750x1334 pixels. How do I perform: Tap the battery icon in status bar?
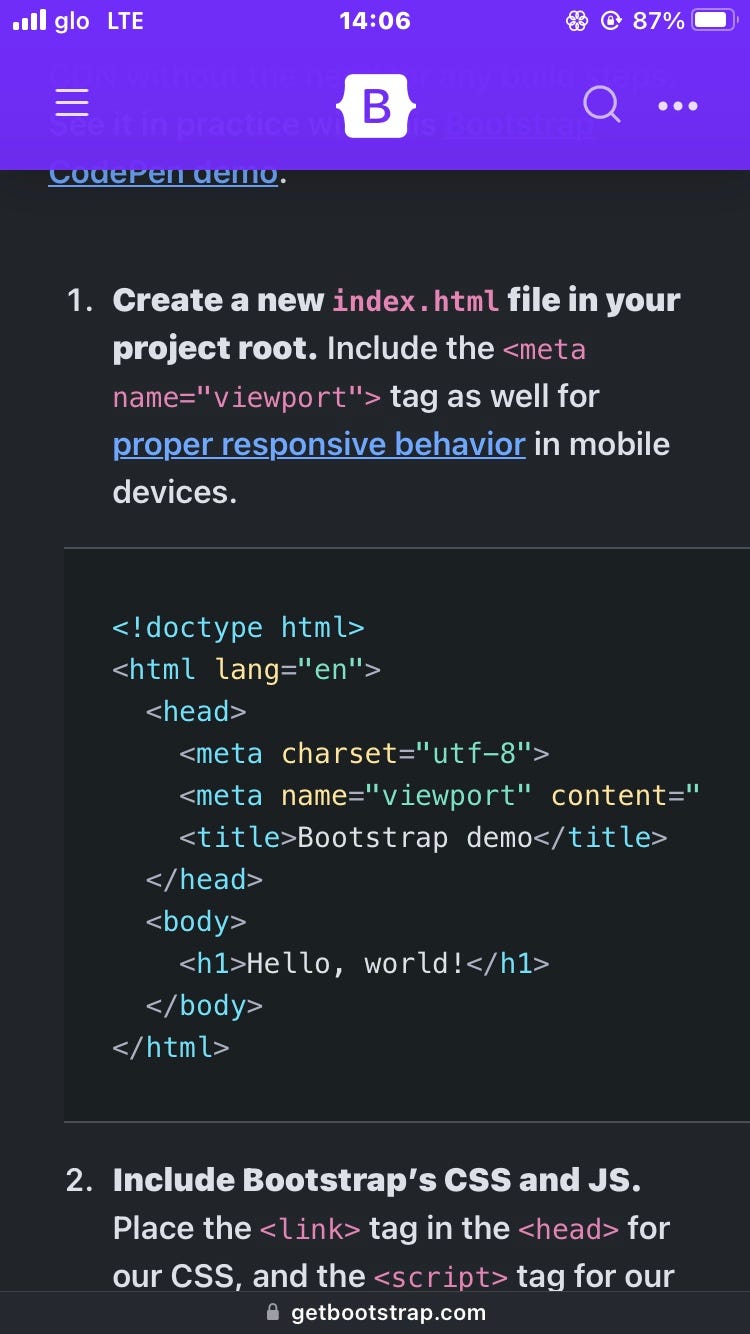click(716, 20)
